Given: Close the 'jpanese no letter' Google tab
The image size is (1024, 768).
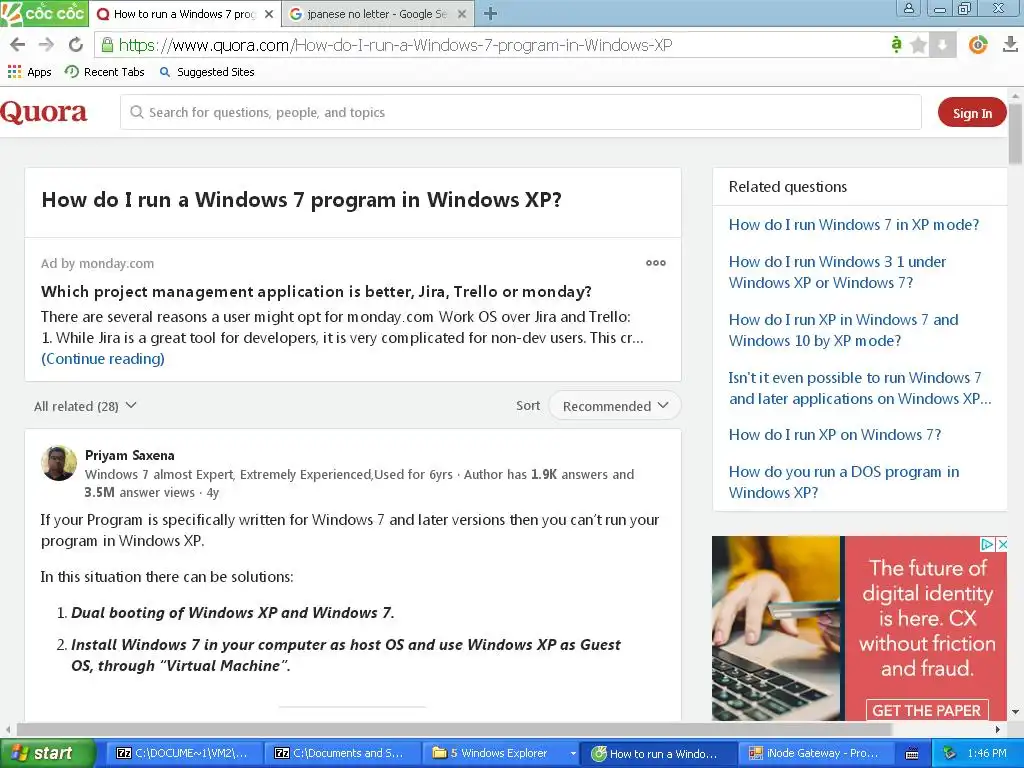Looking at the screenshot, I should pos(462,14).
